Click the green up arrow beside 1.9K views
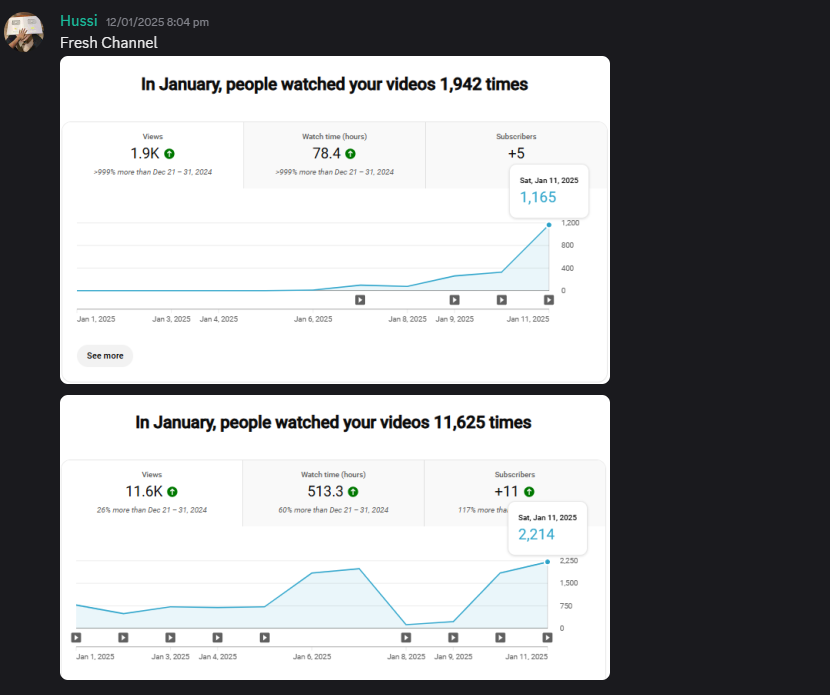The height and width of the screenshot is (695, 830). click(x=169, y=154)
